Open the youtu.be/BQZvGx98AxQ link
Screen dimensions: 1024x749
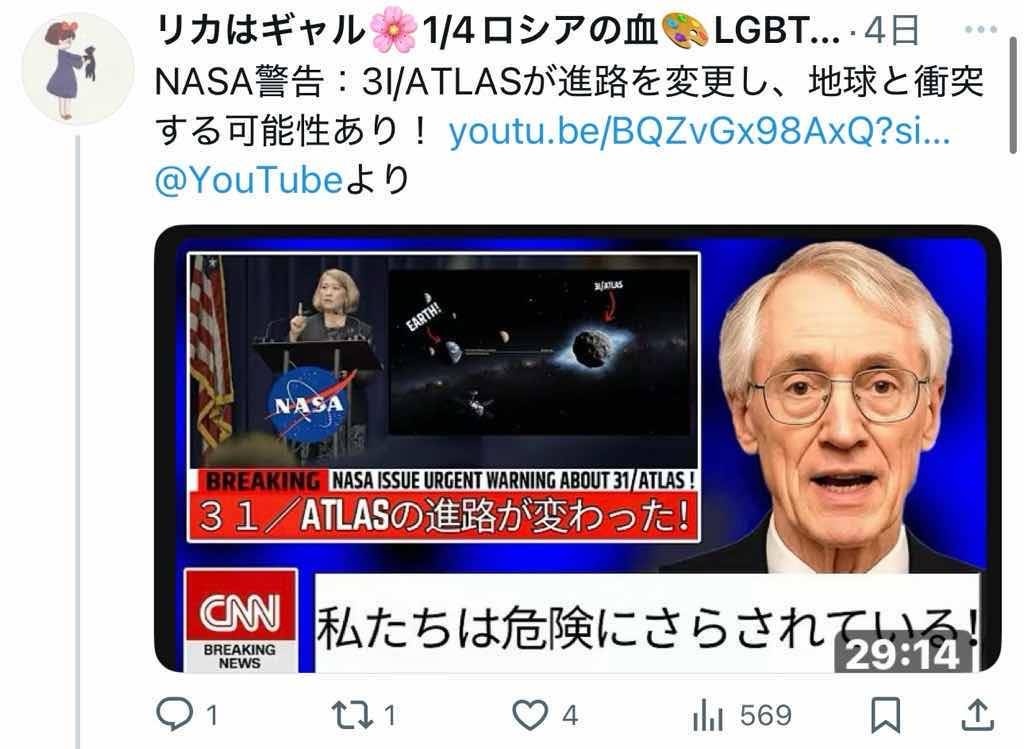(699, 131)
